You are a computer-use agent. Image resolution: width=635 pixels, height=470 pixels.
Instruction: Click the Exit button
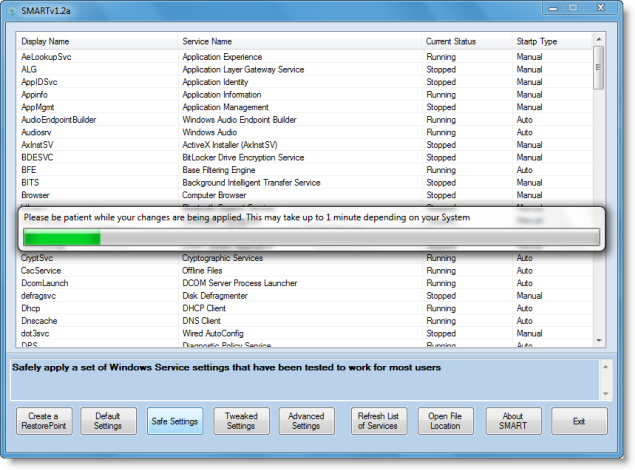pyautogui.click(x=579, y=421)
